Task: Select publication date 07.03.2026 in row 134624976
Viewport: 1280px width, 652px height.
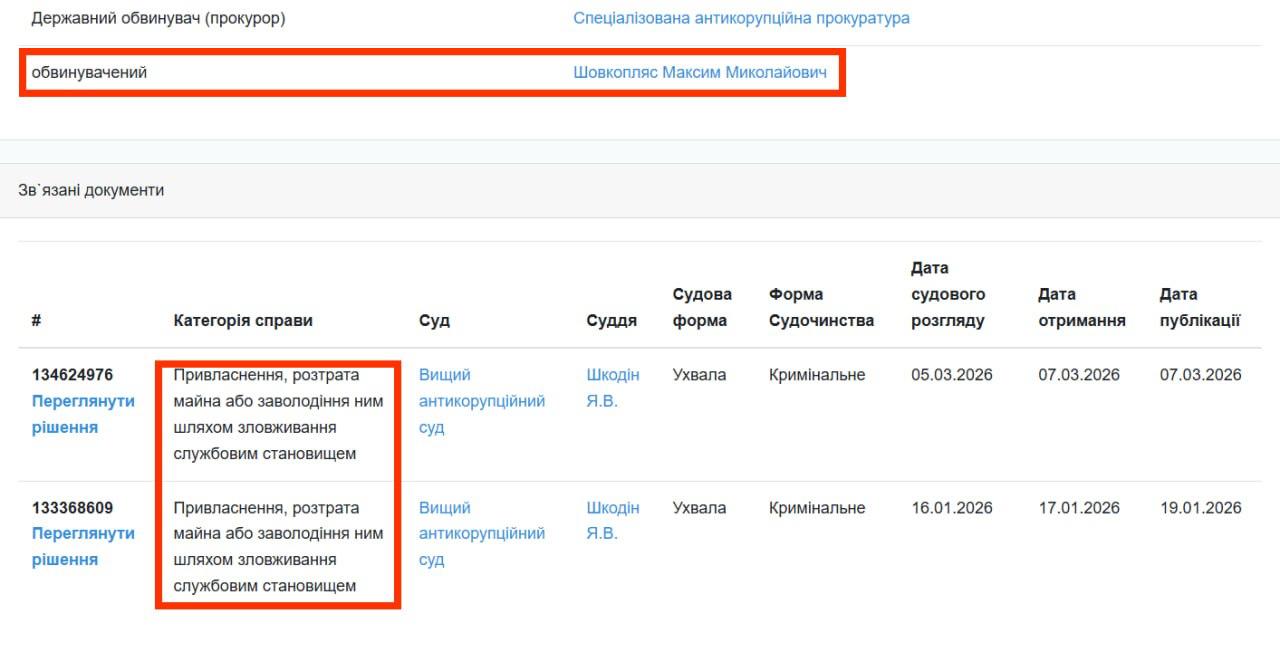Action: pos(1201,375)
